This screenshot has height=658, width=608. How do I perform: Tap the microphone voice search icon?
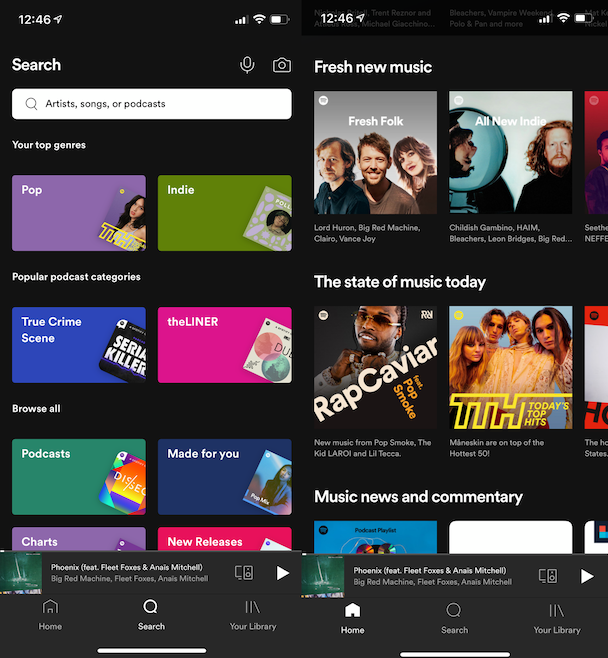click(247, 65)
